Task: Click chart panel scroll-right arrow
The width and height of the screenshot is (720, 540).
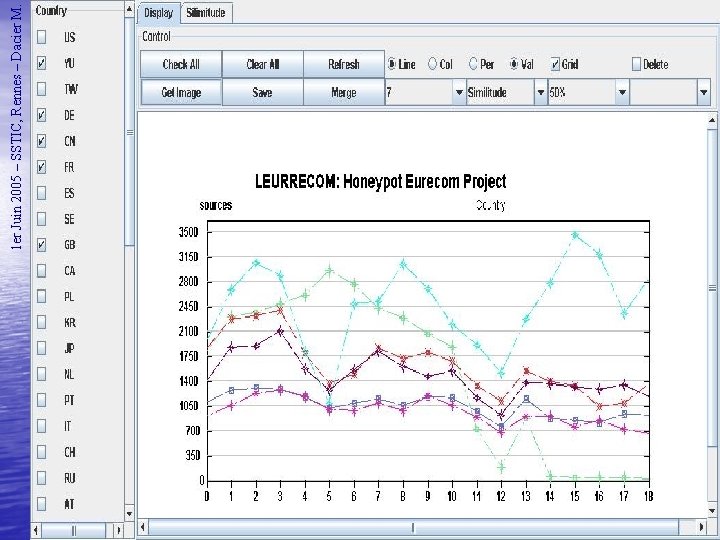Action: click(x=701, y=527)
